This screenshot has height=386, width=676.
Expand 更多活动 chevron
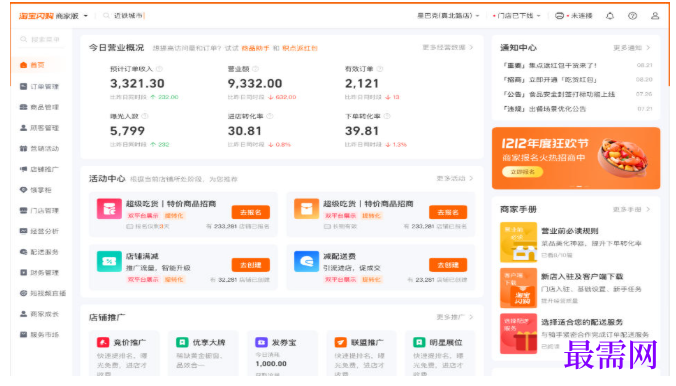point(471,179)
